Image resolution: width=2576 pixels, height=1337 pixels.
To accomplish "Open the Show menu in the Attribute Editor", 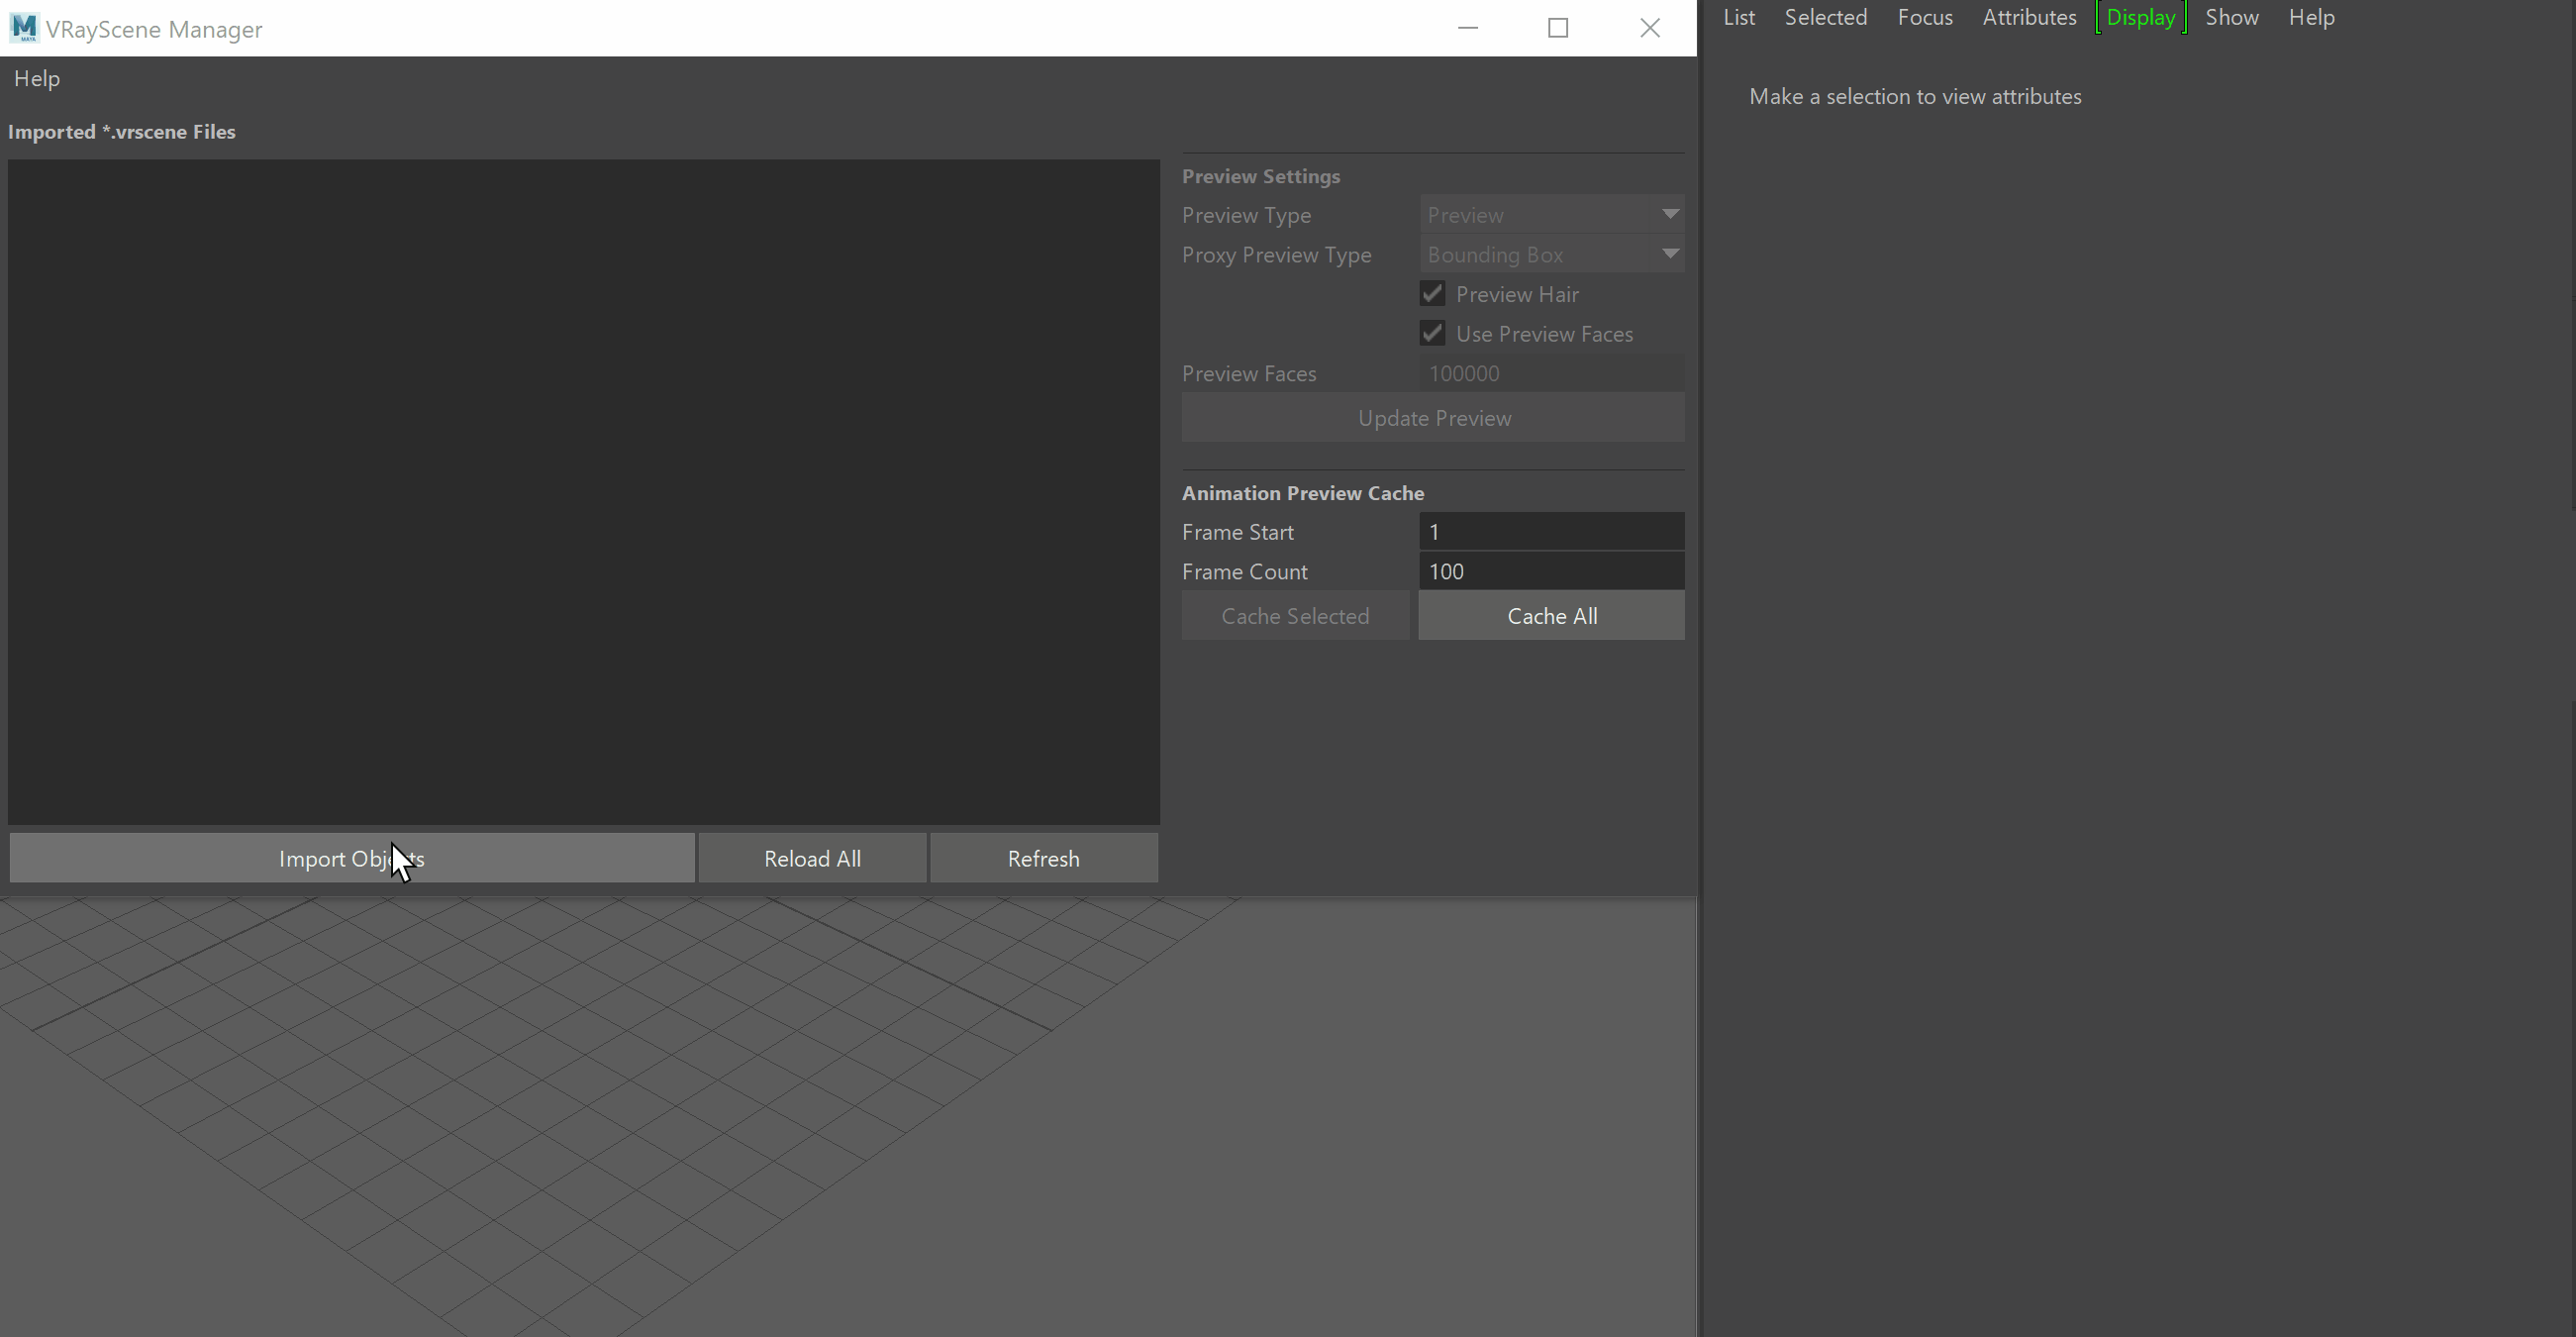I will click(x=2232, y=17).
